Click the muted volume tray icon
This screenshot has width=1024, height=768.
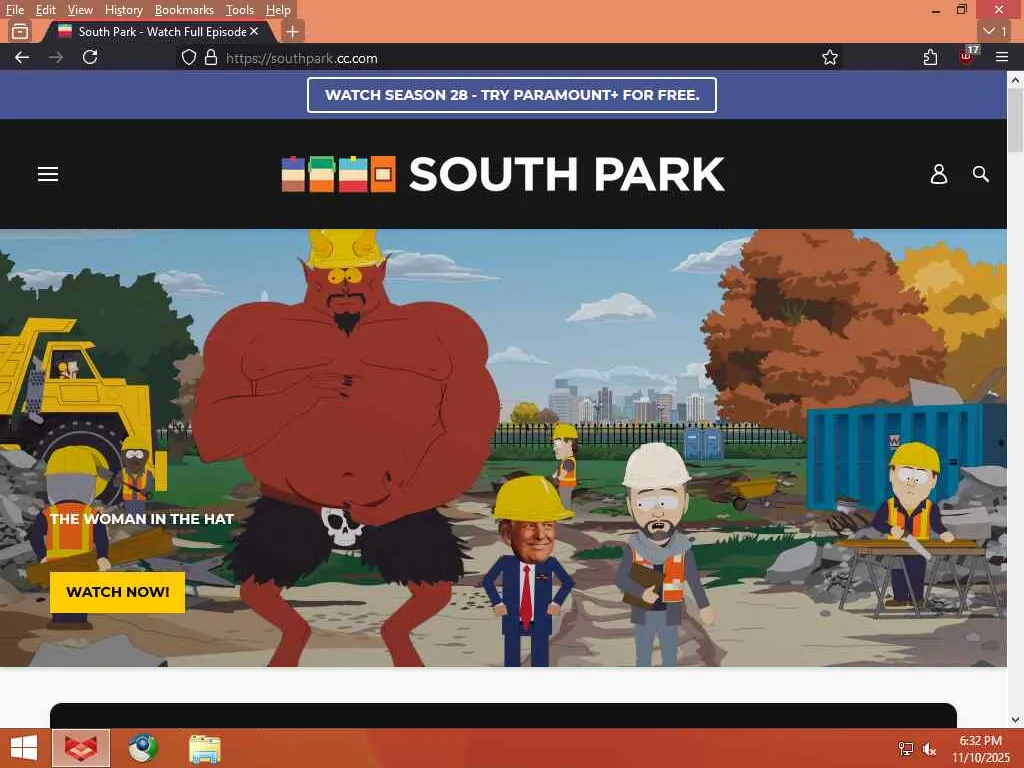pyautogui.click(x=929, y=748)
